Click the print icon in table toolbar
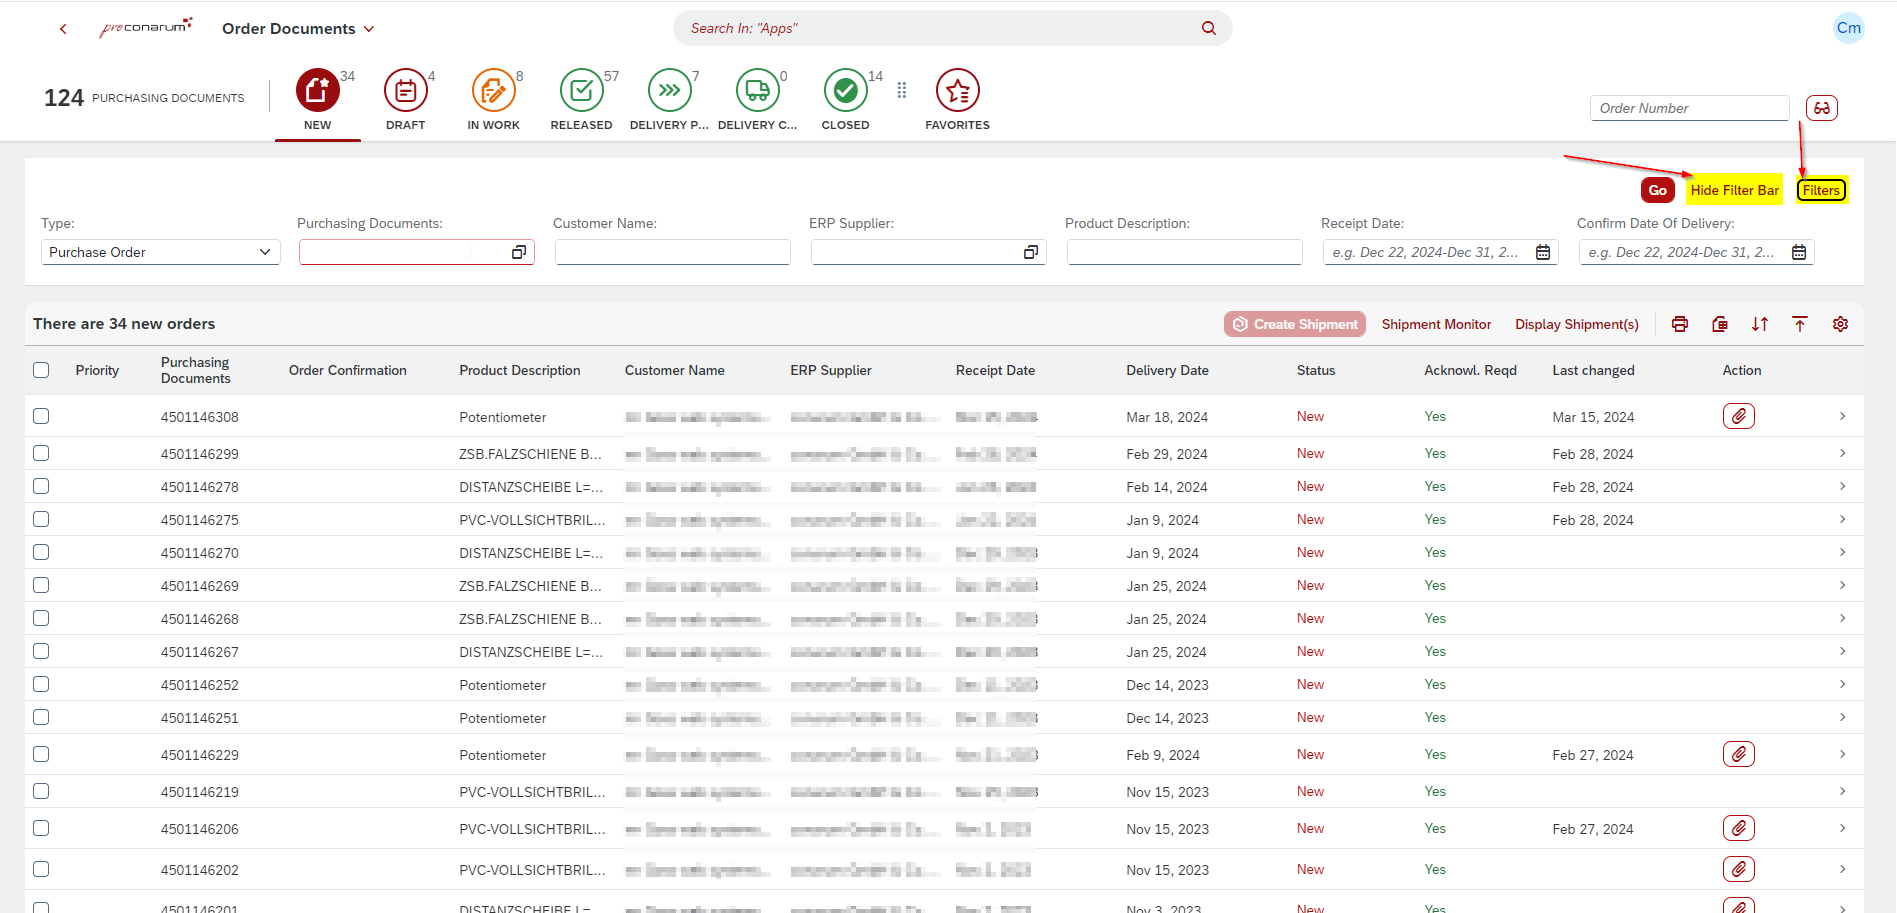Viewport: 1897px width, 913px height. pos(1680,324)
